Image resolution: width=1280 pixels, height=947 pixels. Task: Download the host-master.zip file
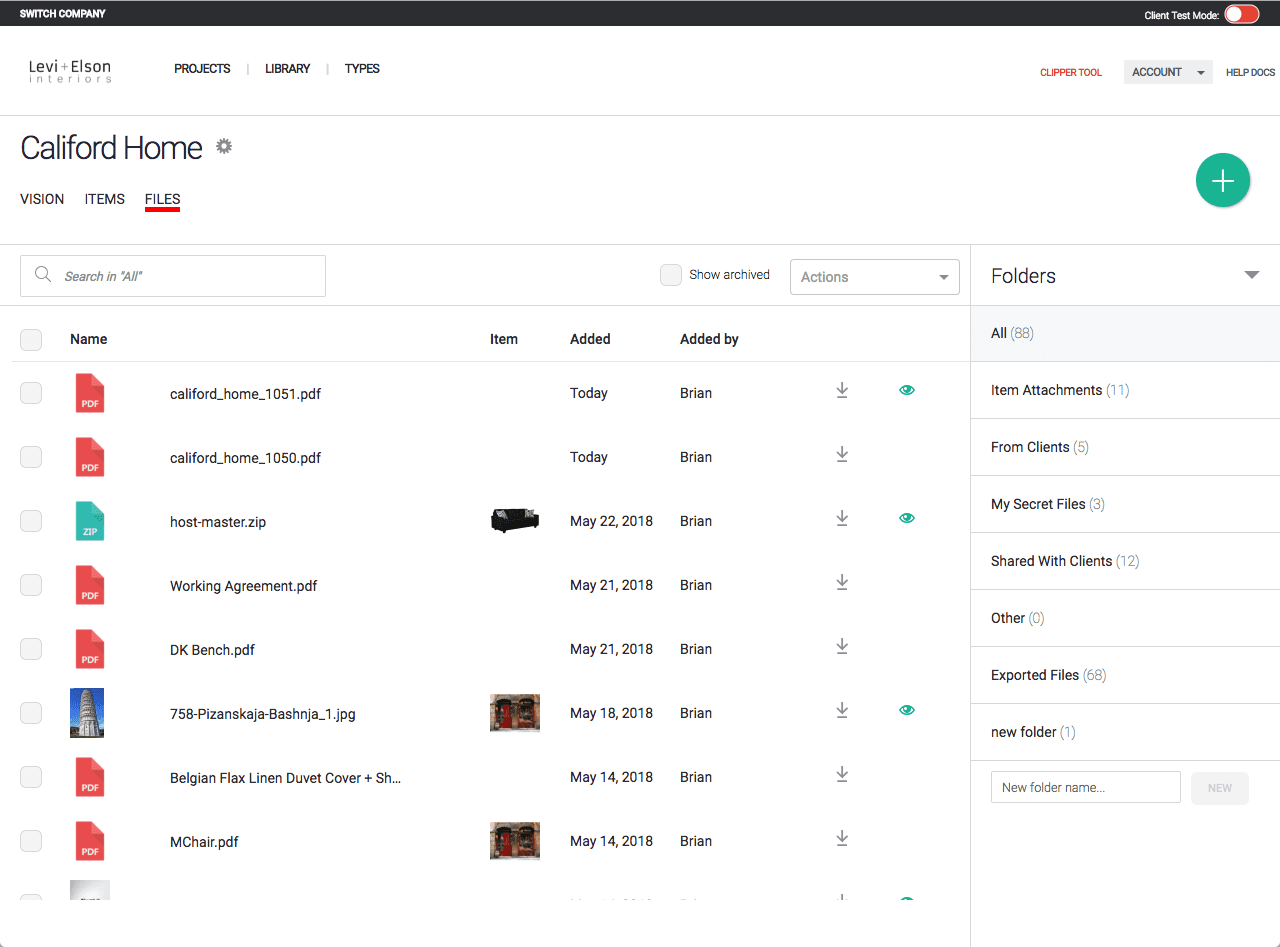click(842, 519)
